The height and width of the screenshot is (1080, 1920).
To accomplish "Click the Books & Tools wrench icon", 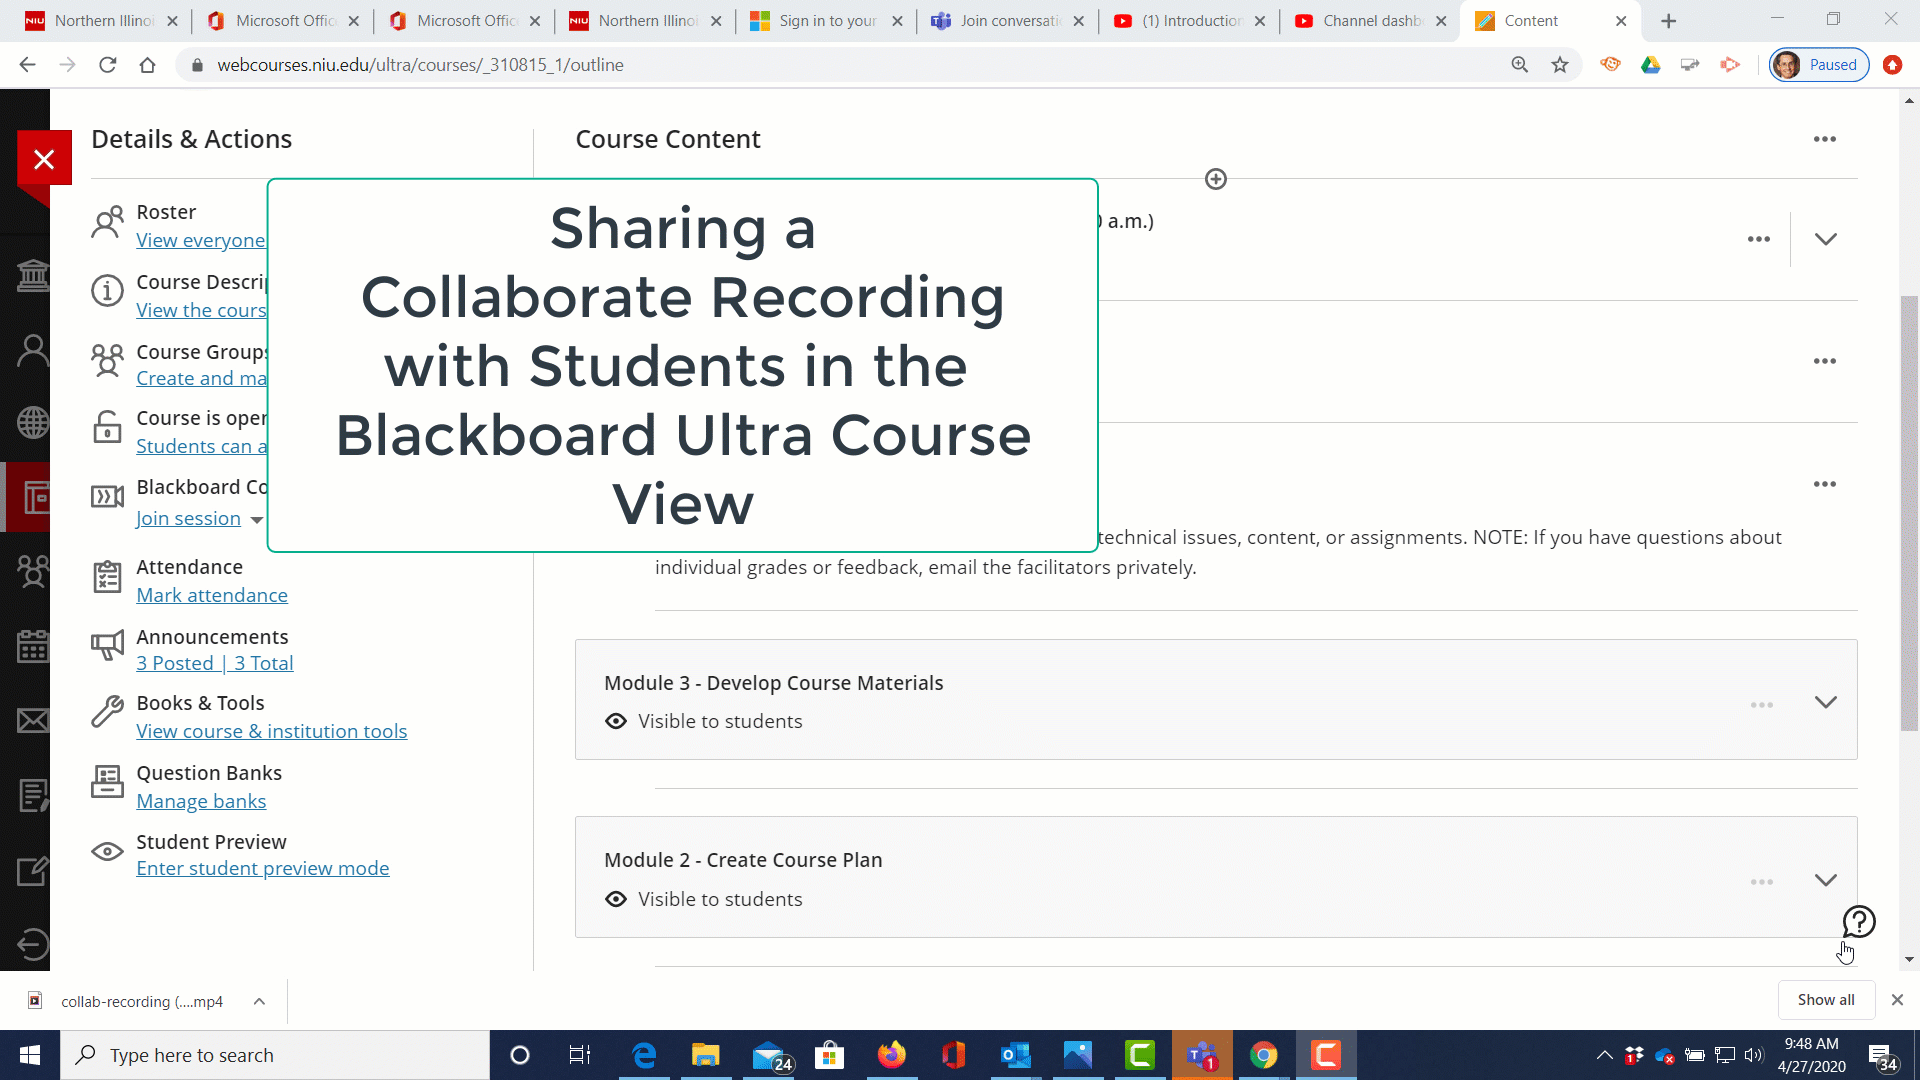I will click(107, 711).
